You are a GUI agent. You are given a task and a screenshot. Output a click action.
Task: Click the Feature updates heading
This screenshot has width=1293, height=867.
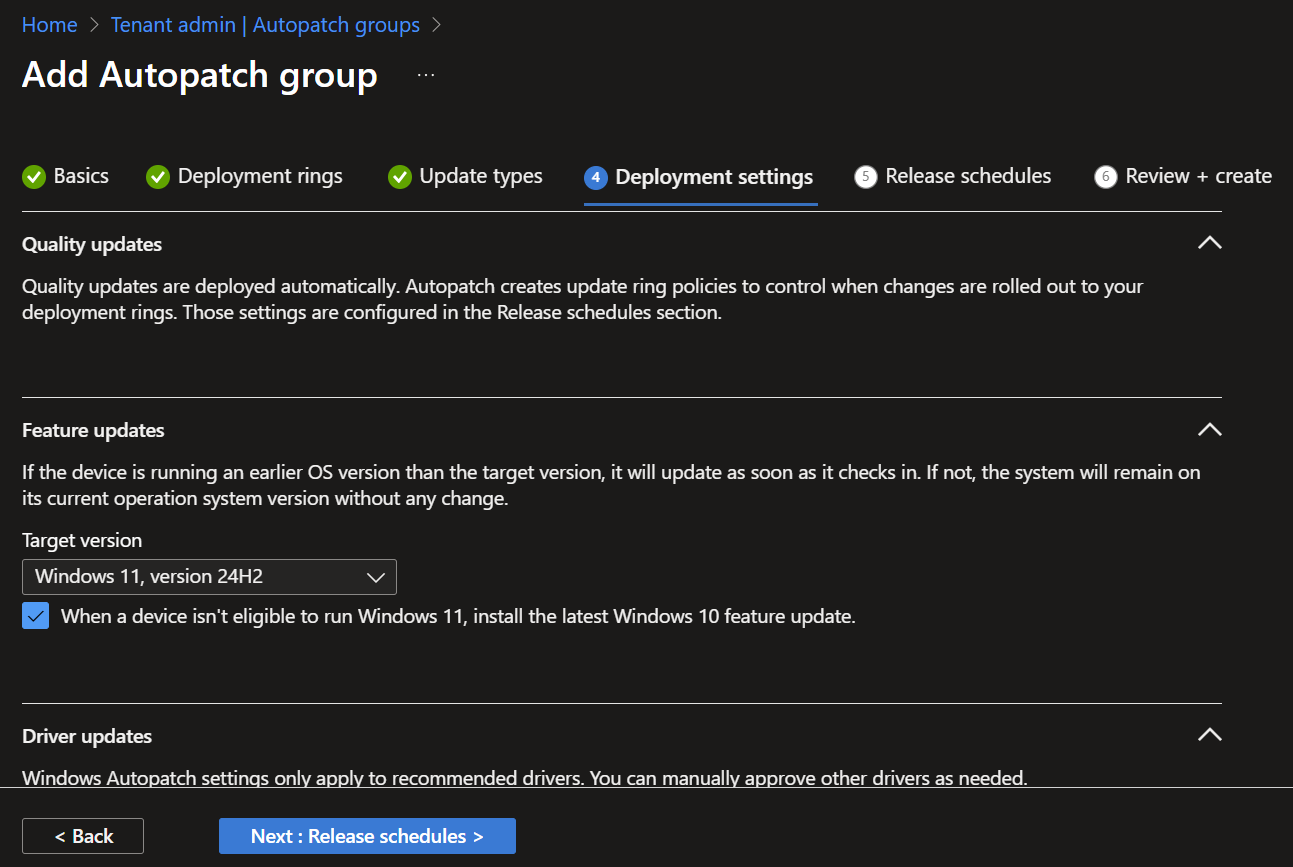coord(93,430)
